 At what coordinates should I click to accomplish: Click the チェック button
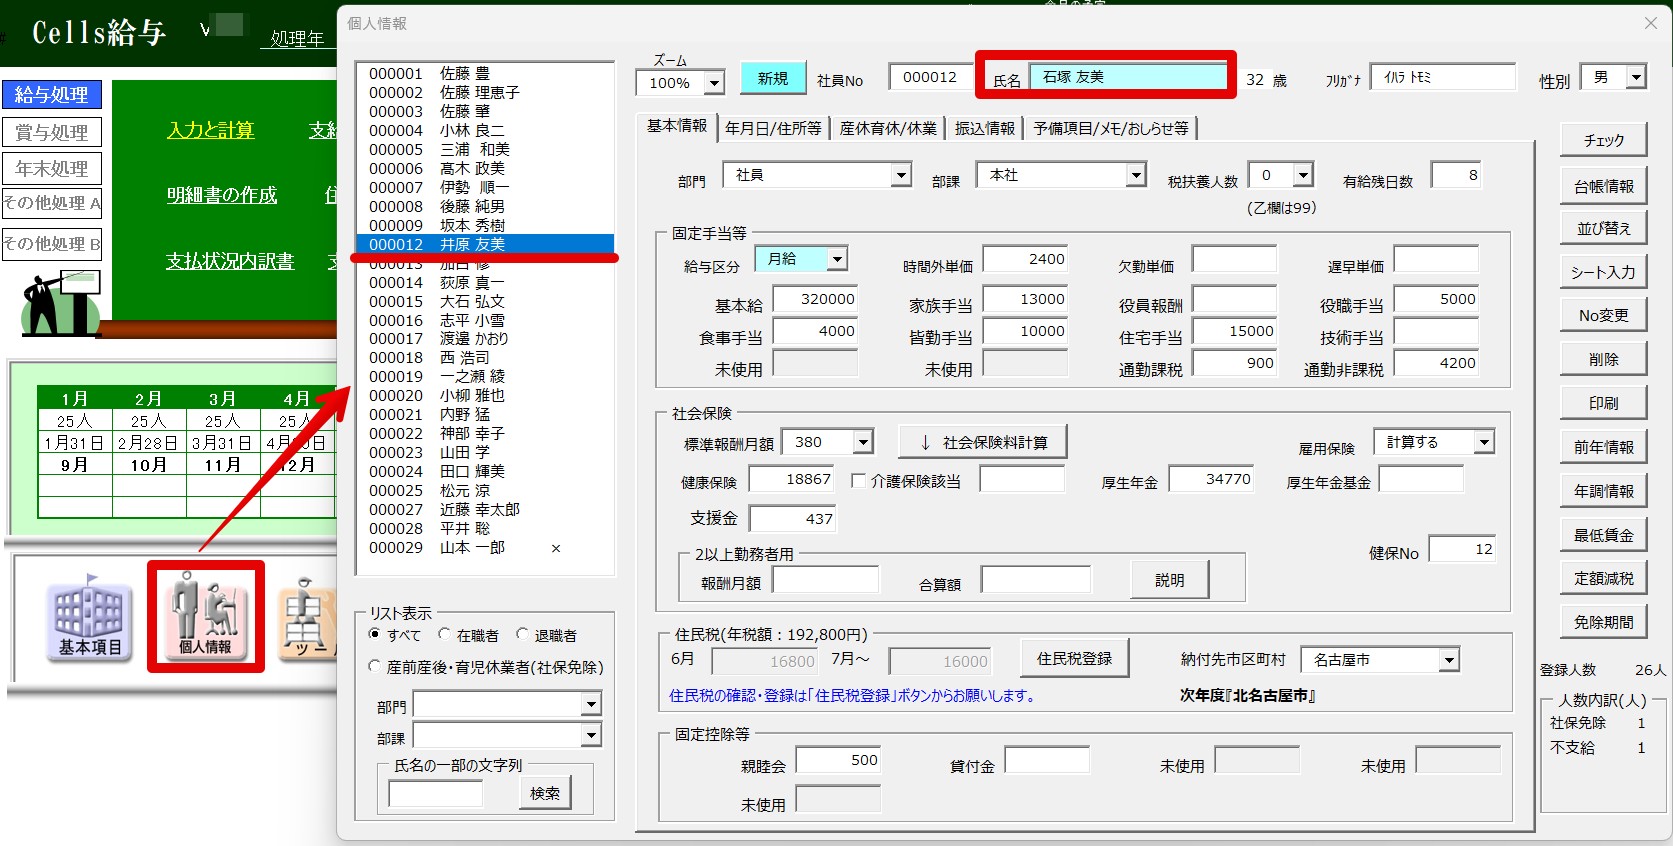coord(1604,141)
